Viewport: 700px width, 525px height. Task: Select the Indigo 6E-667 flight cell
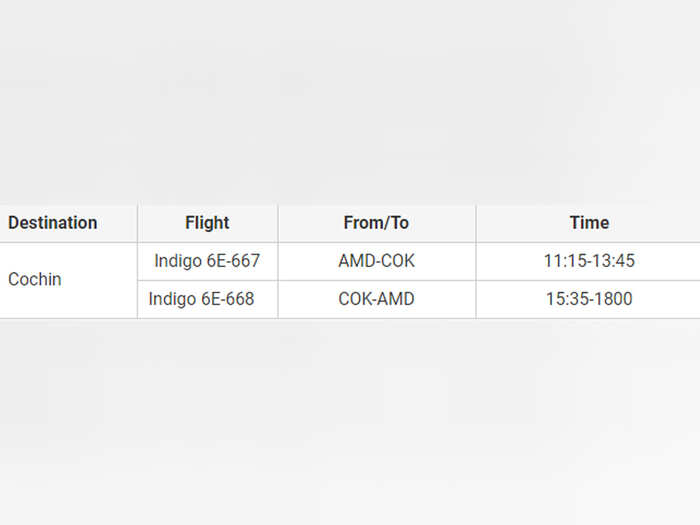(x=208, y=262)
